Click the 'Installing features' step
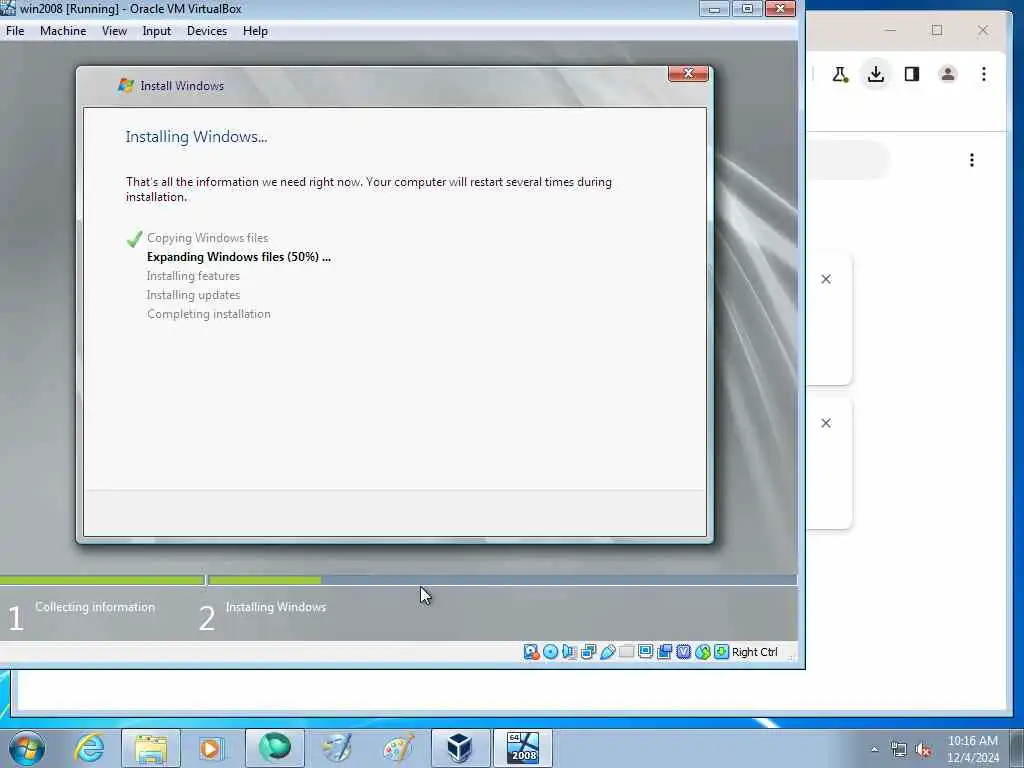Screen dimensions: 1024x768 [x=193, y=276]
